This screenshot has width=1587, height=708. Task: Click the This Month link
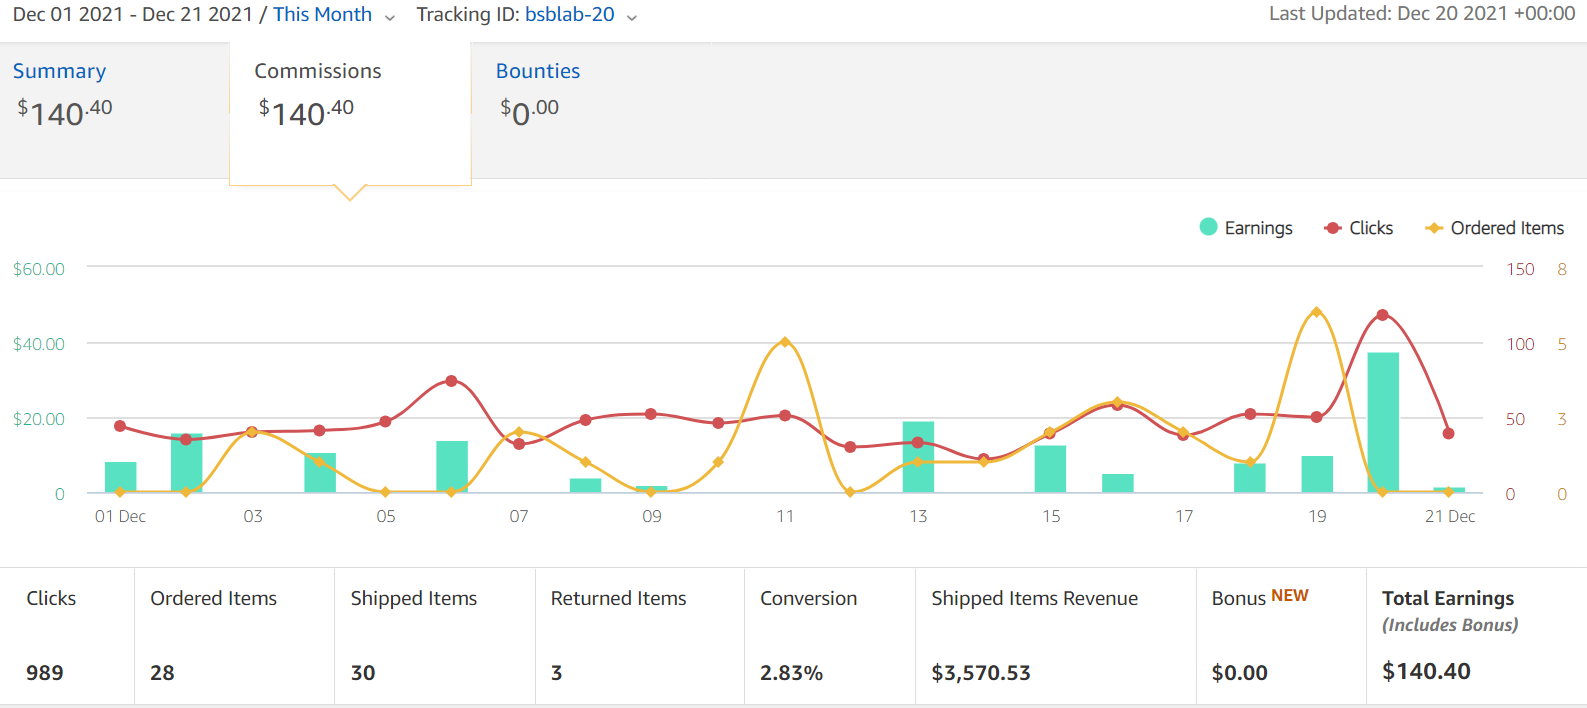[x=322, y=15]
